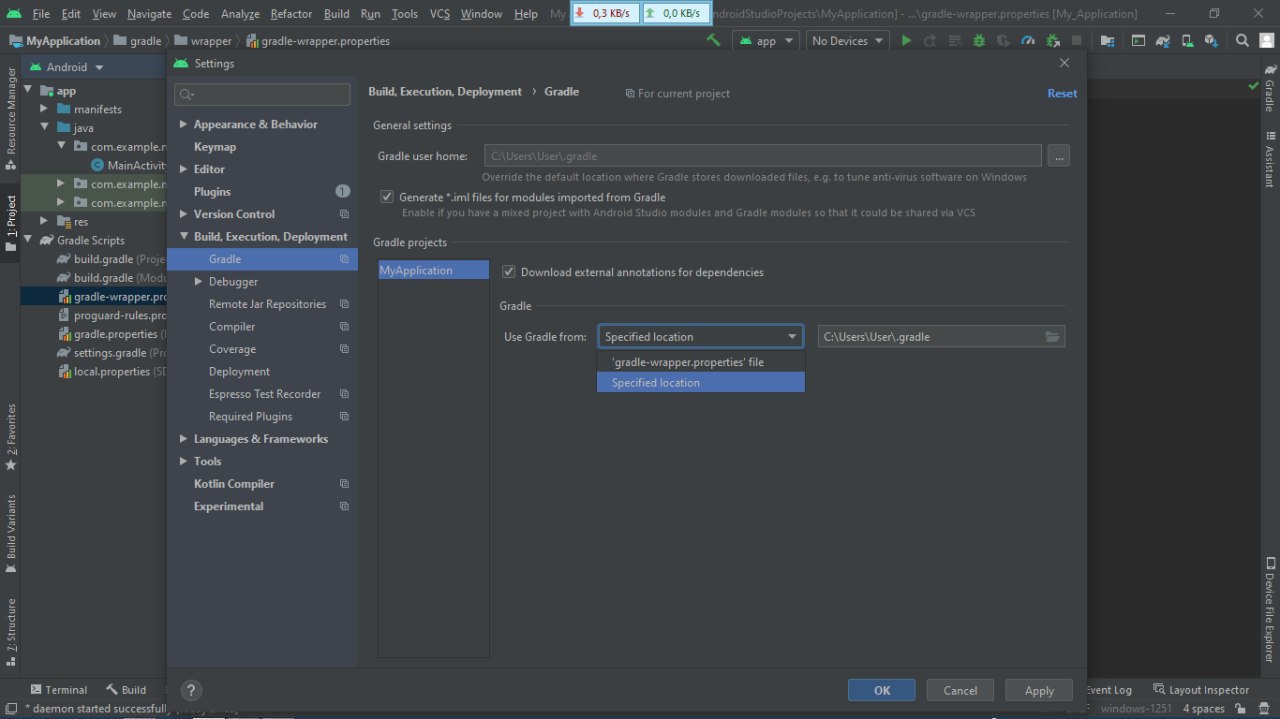Open the Terminal tool window
The width and height of the screenshot is (1280, 719).
pyautogui.click(x=59, y=690)
